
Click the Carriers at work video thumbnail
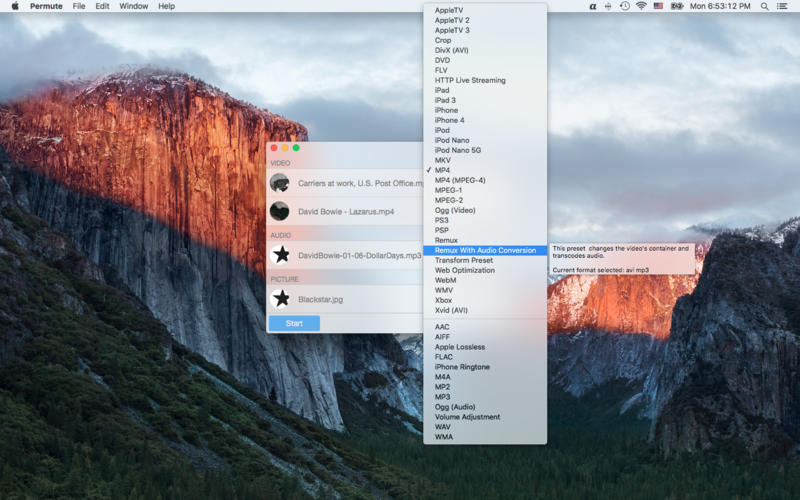tap(280, 183)
